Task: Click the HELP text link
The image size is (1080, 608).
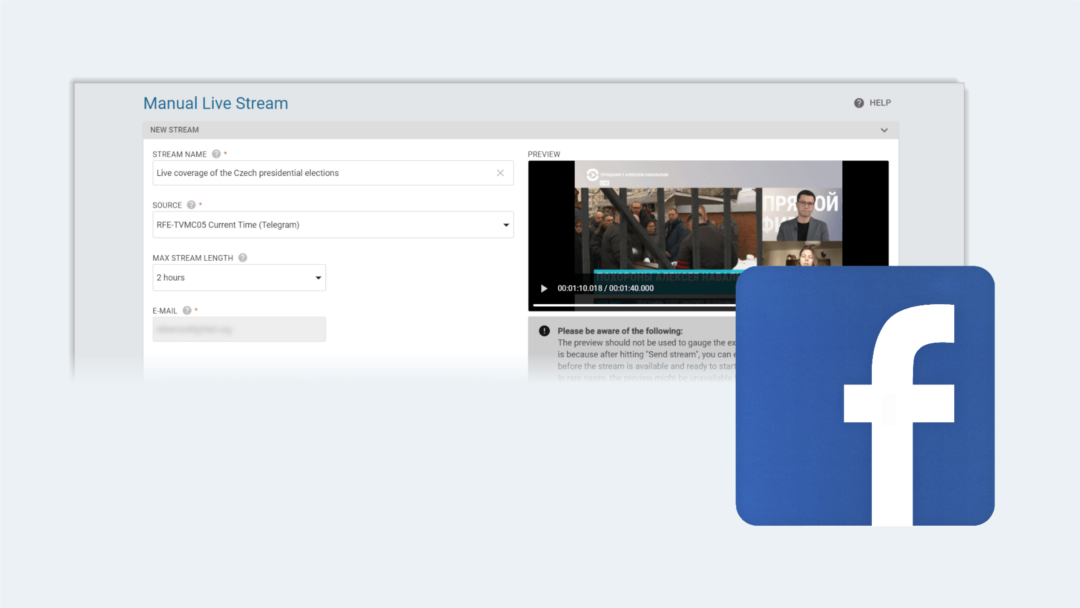Action: (x=880, y=103)
